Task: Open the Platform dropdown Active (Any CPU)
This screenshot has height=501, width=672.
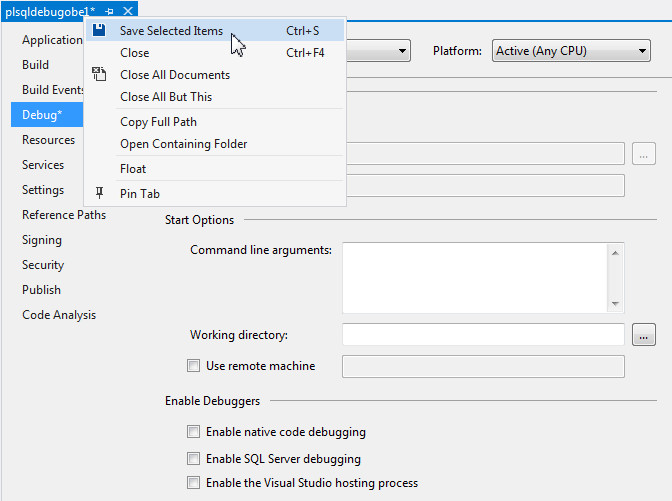Action: 571,51
